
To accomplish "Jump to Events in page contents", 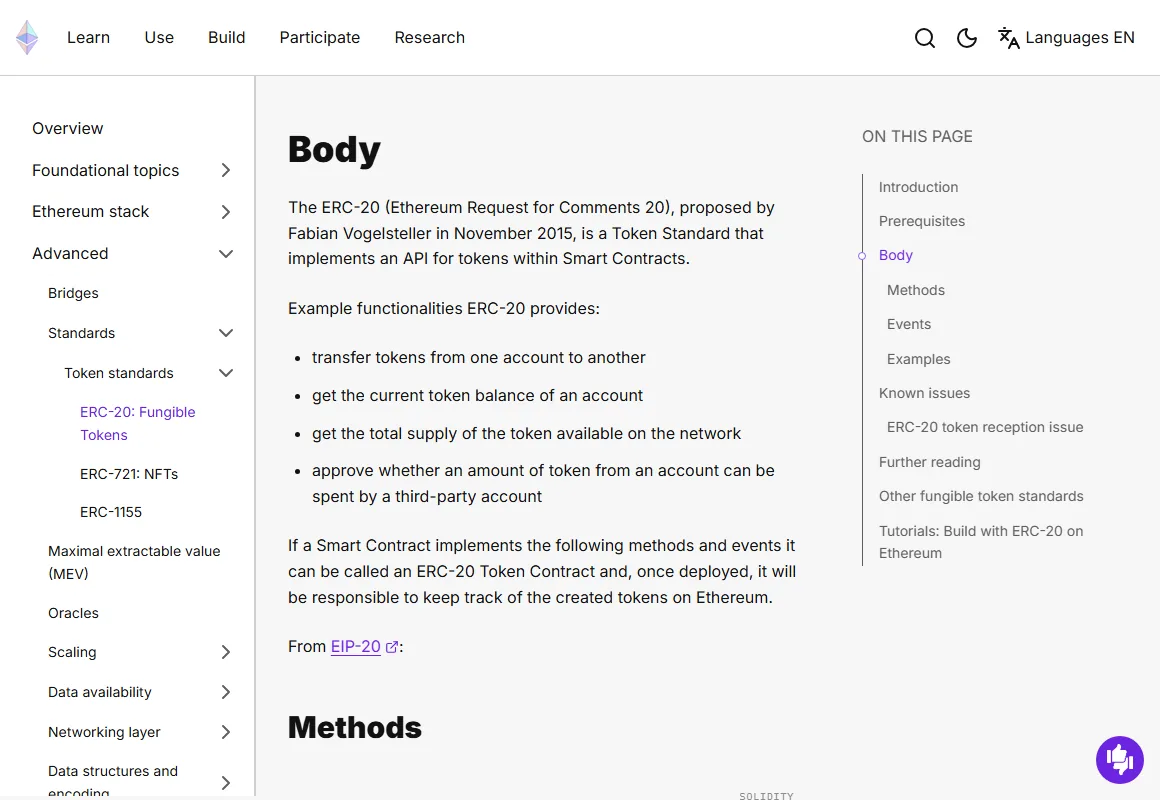I will [909, 324].
